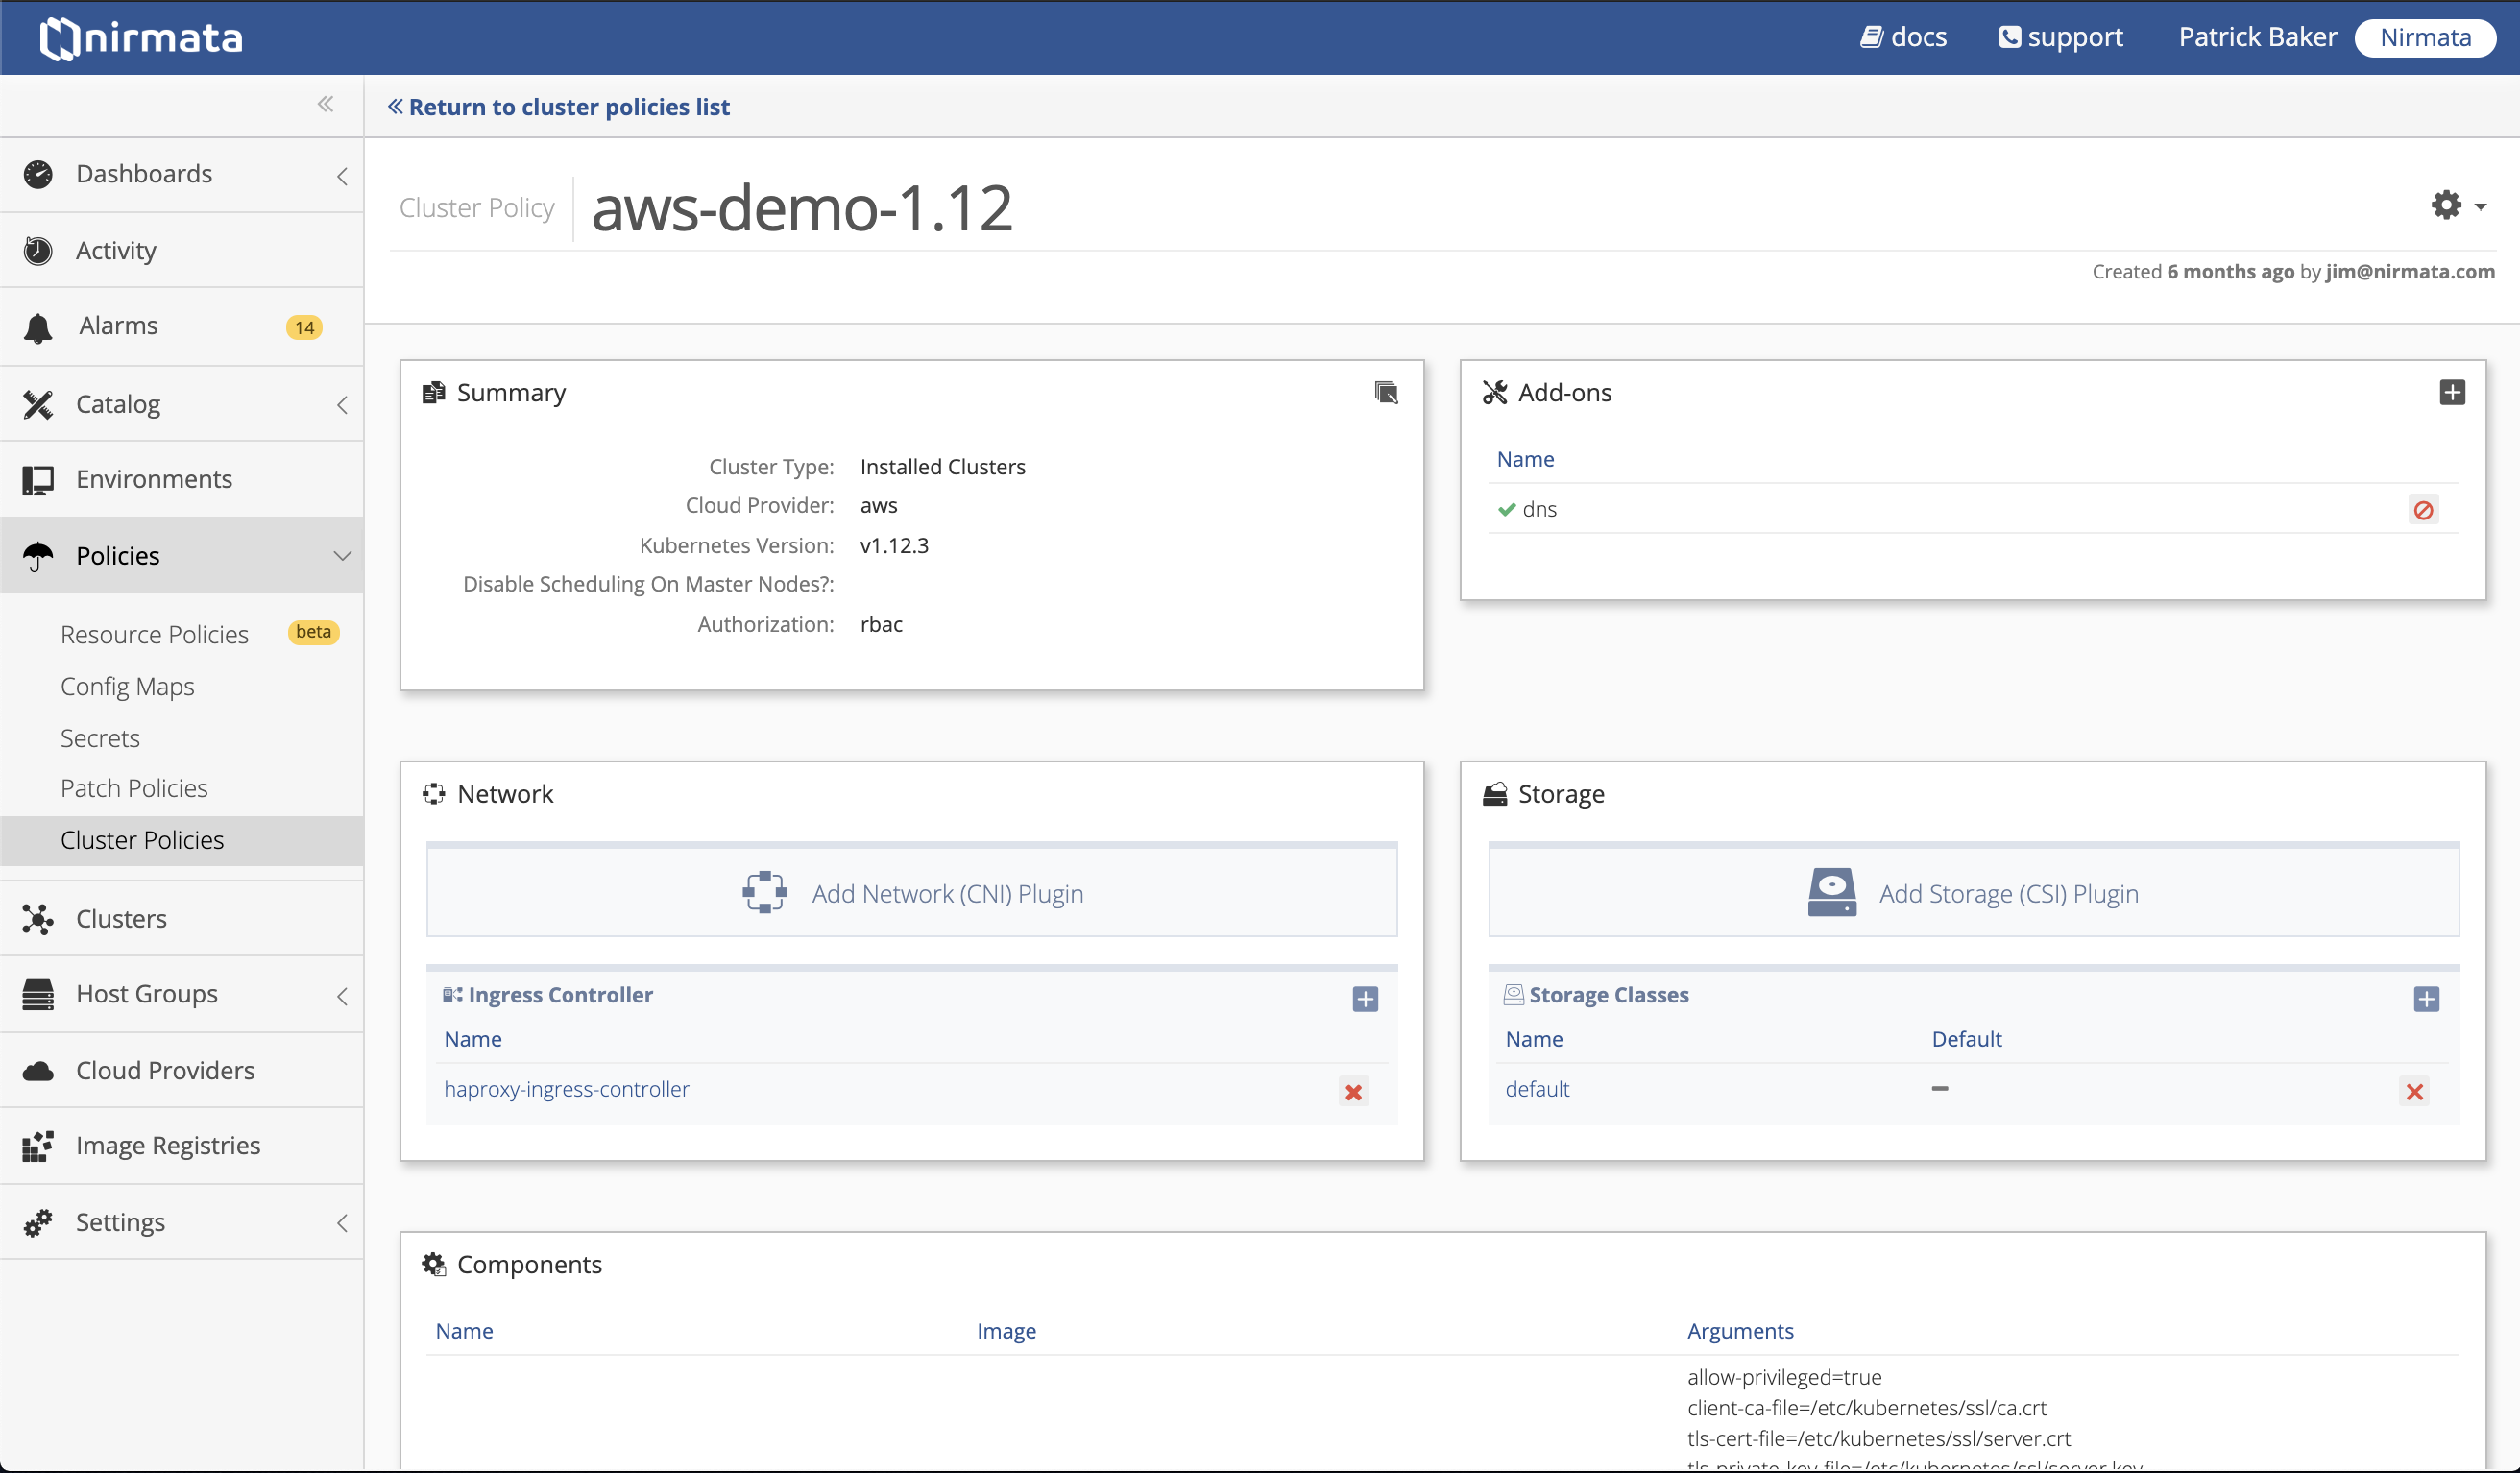Go to Environments

click(154, 479)
